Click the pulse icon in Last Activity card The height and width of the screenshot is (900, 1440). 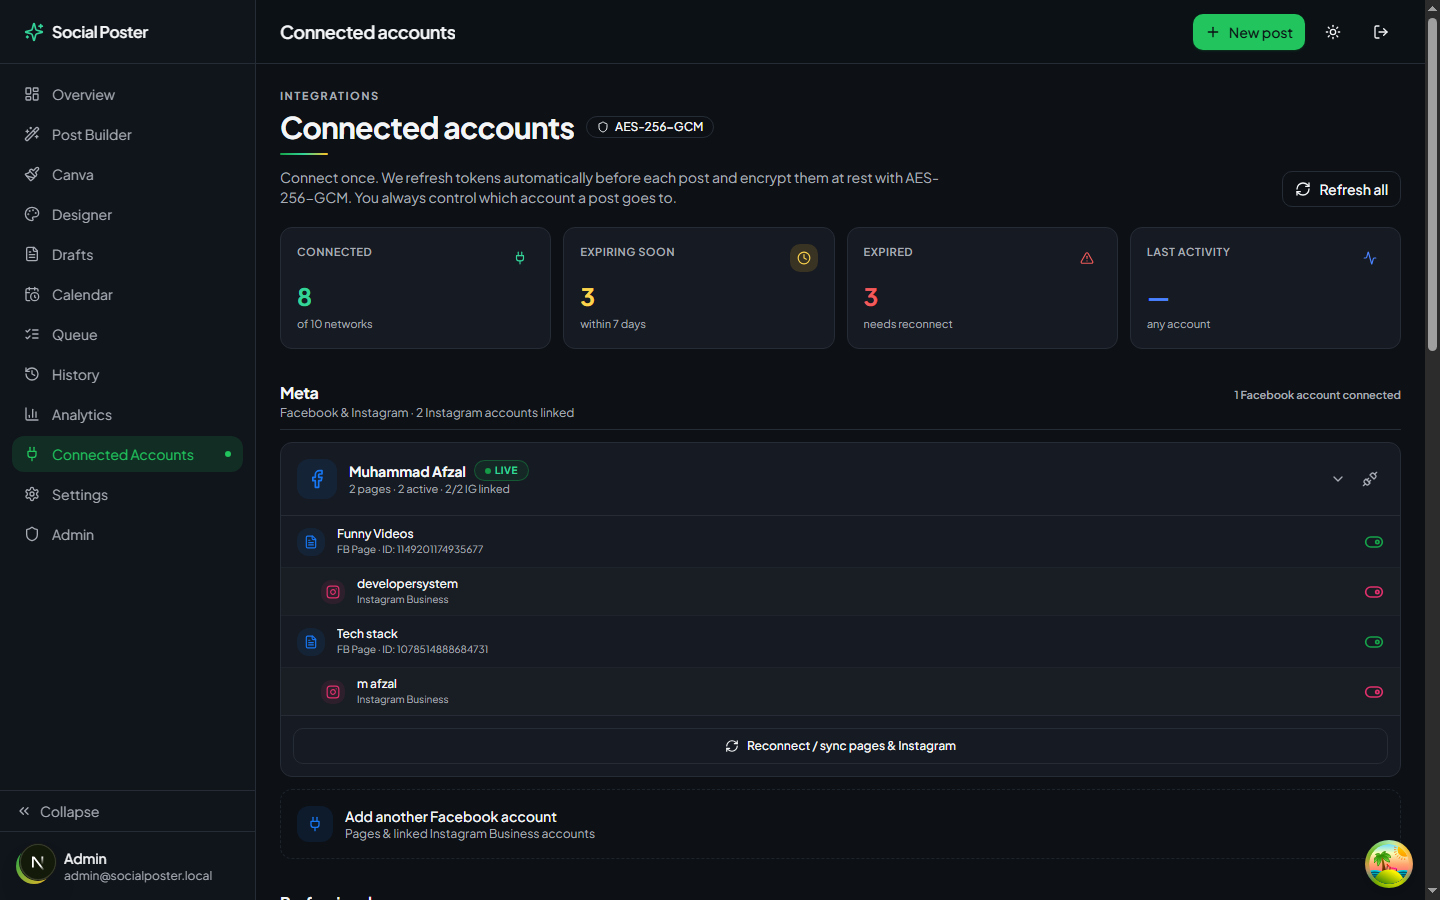pos(1370,258)
